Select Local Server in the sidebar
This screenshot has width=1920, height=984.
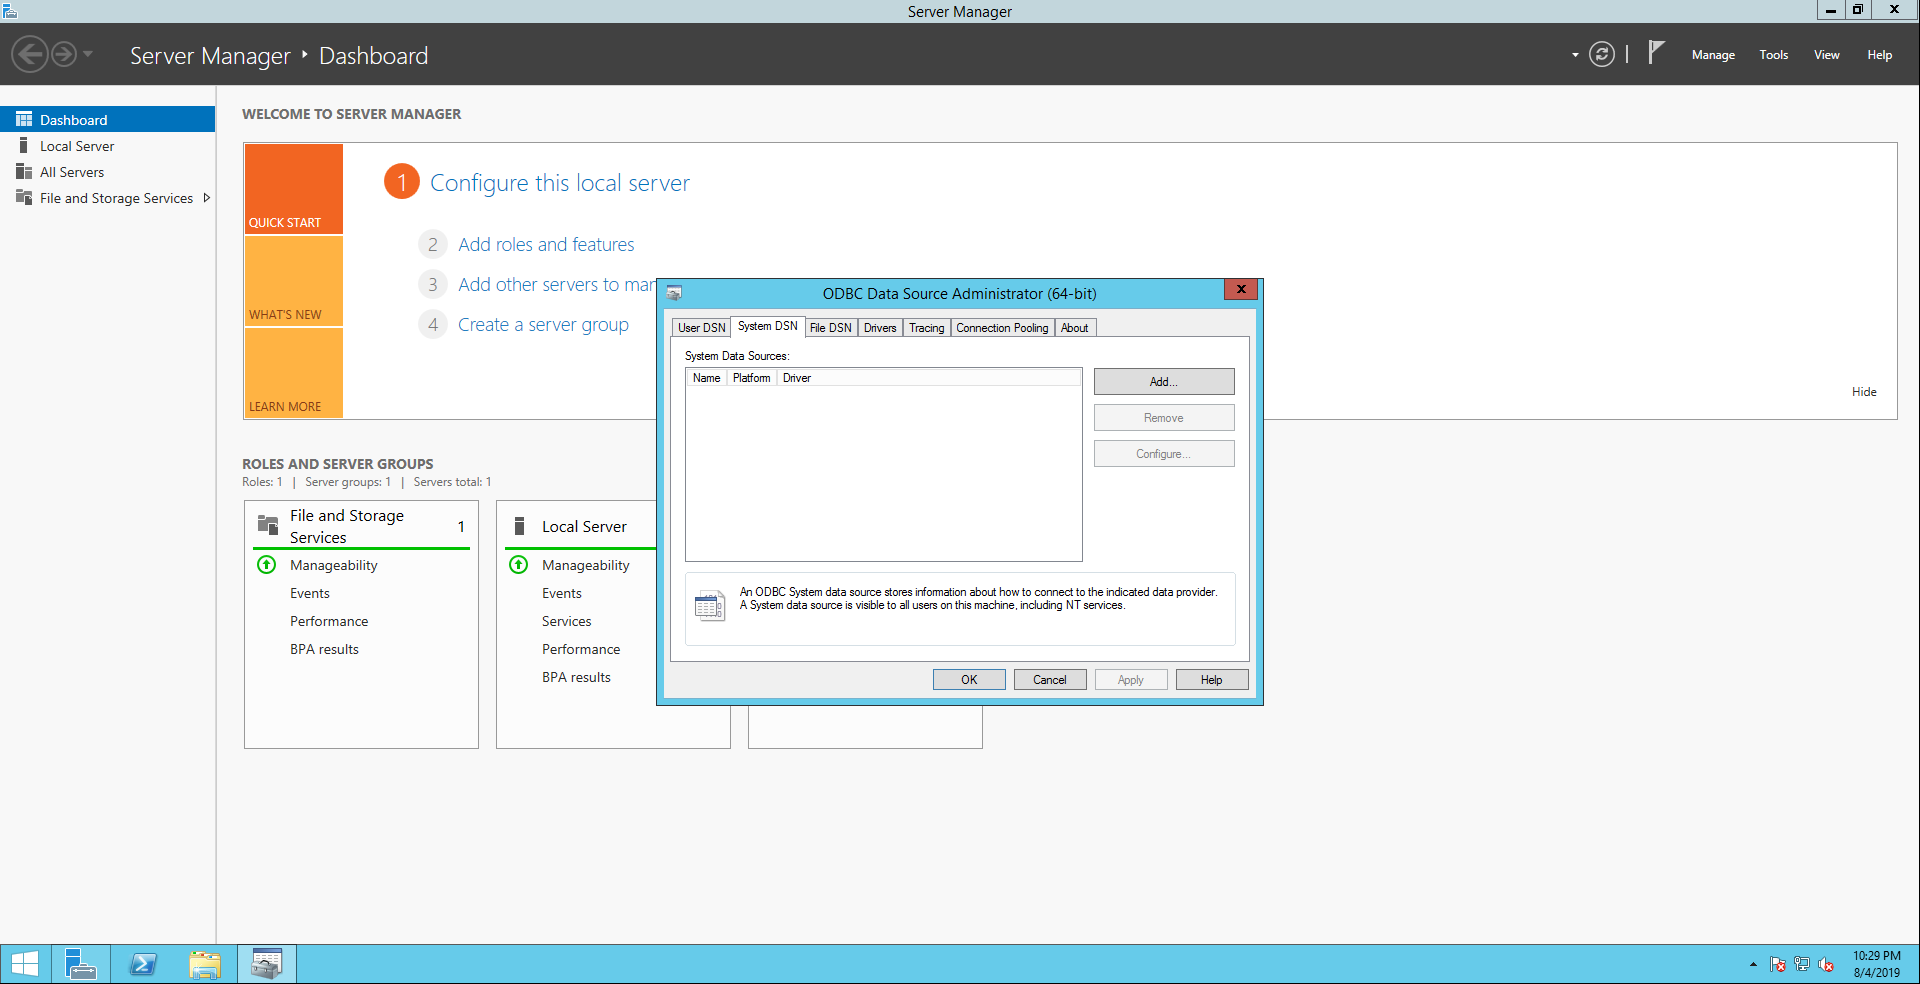(x=77, y=146)
